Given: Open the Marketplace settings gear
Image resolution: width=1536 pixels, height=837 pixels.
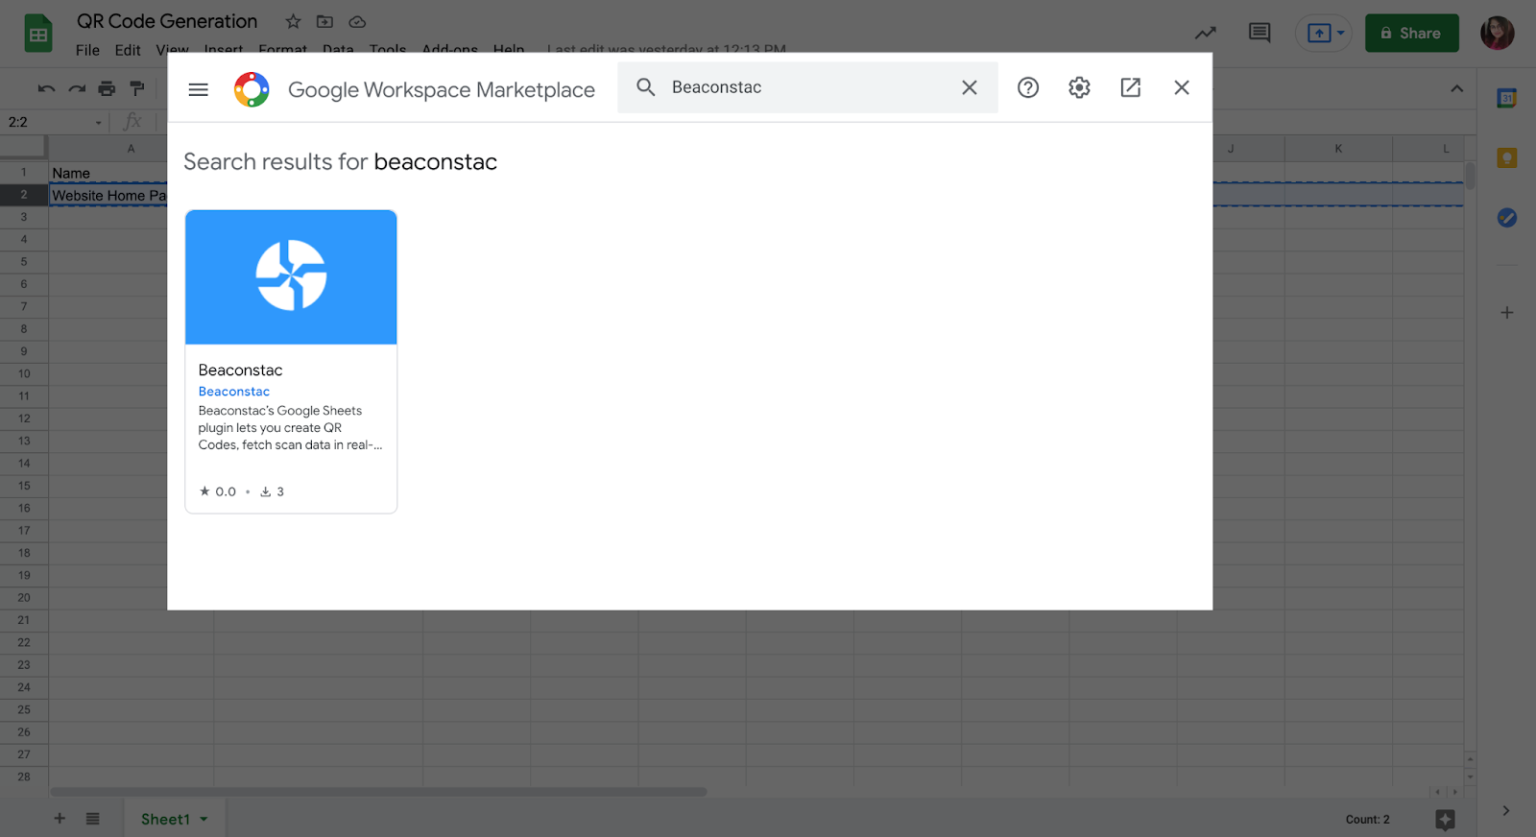Looking at the screenshot, I should [x=1079, y=88].
